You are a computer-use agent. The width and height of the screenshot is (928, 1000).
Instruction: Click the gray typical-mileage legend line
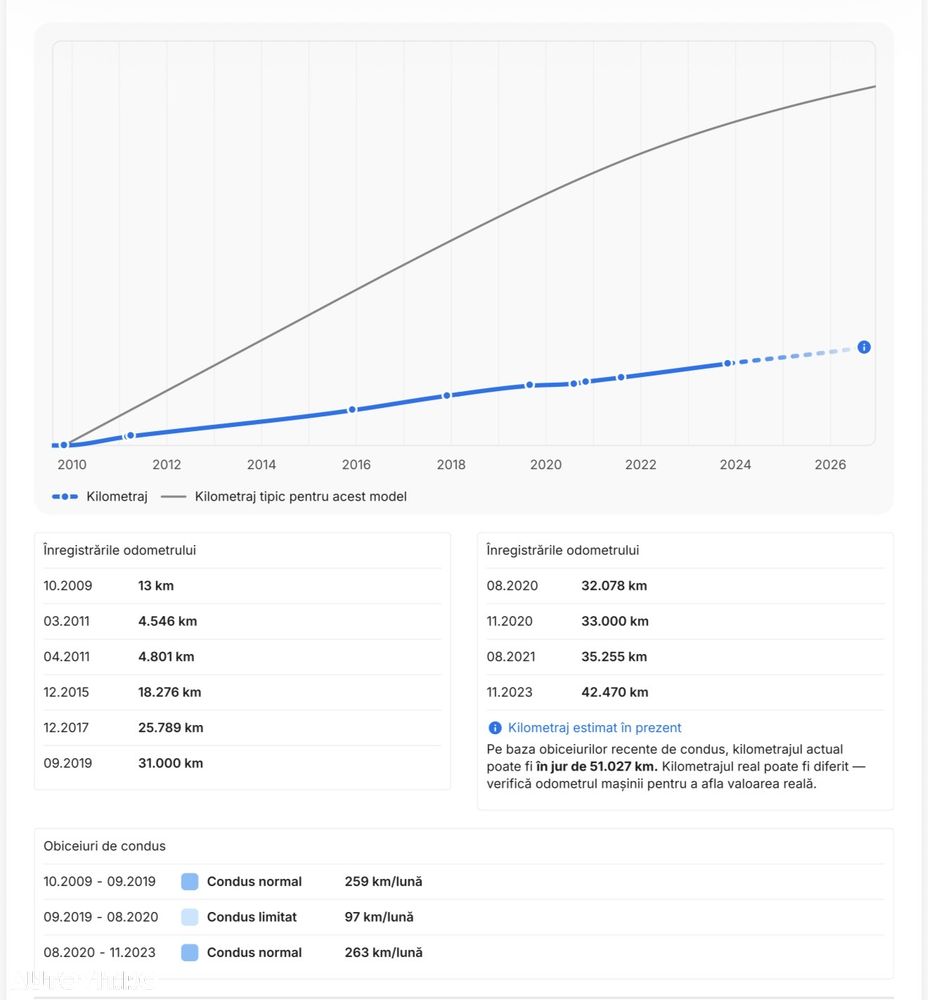pos(173,496)
